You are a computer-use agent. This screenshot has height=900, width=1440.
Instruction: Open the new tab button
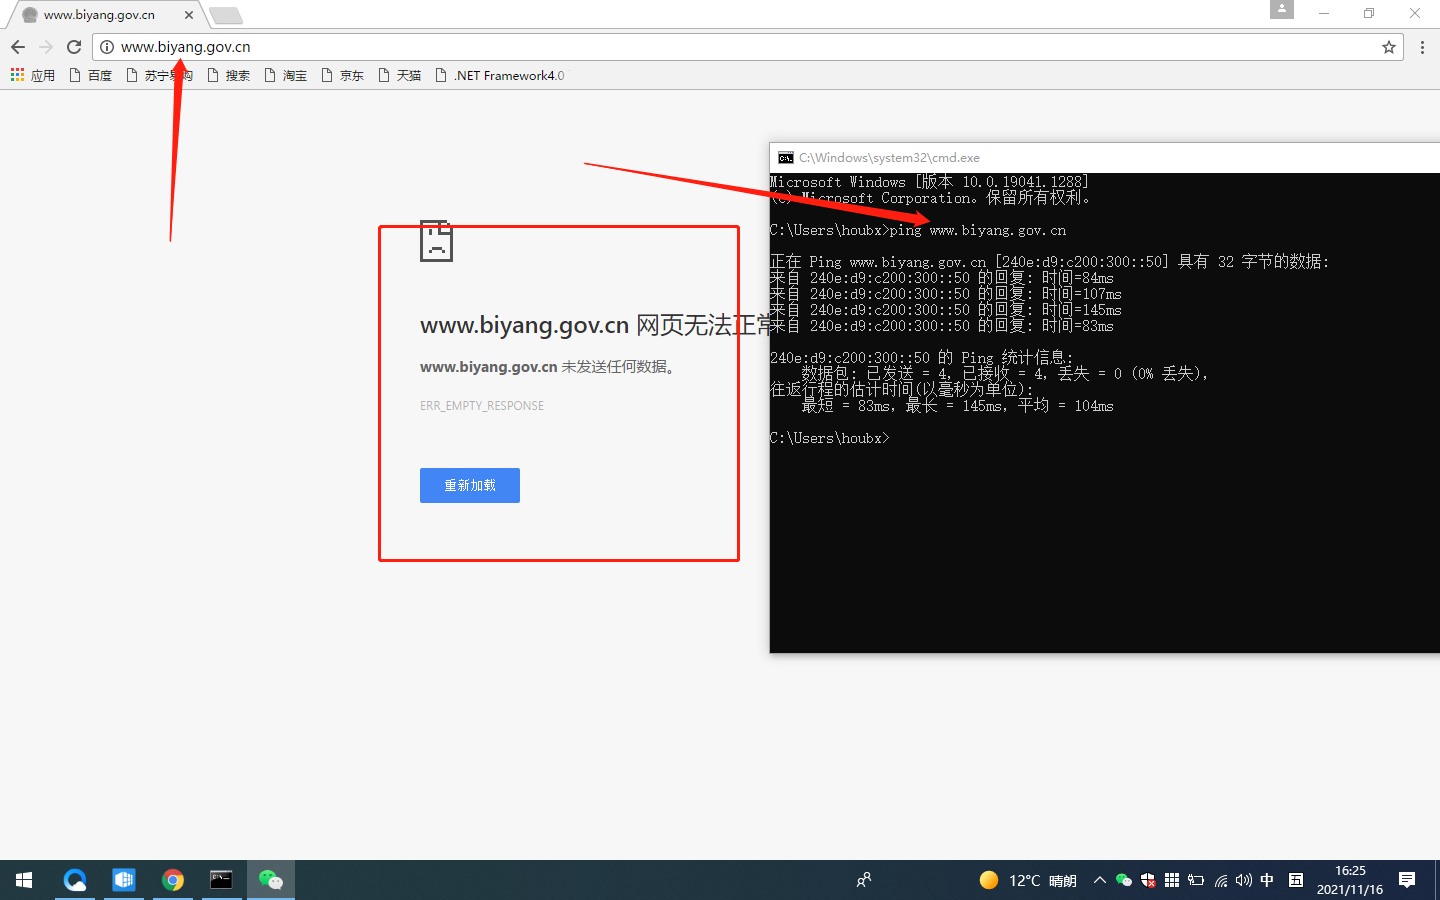point(226,15)
